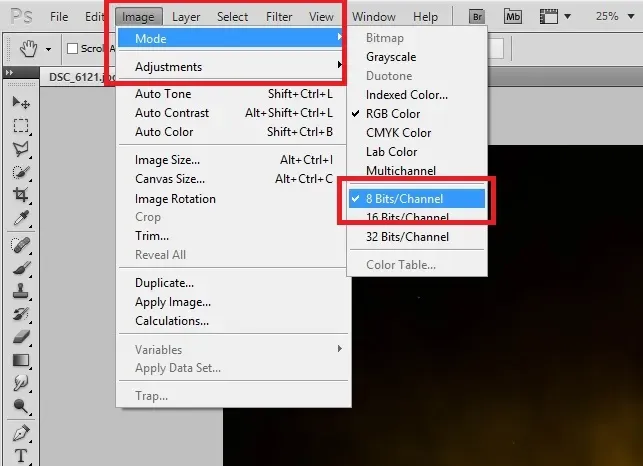The image size is (643, 466).
Task: Open Mini Bridge via the Mb icon
Action: [x=513, y=17]
